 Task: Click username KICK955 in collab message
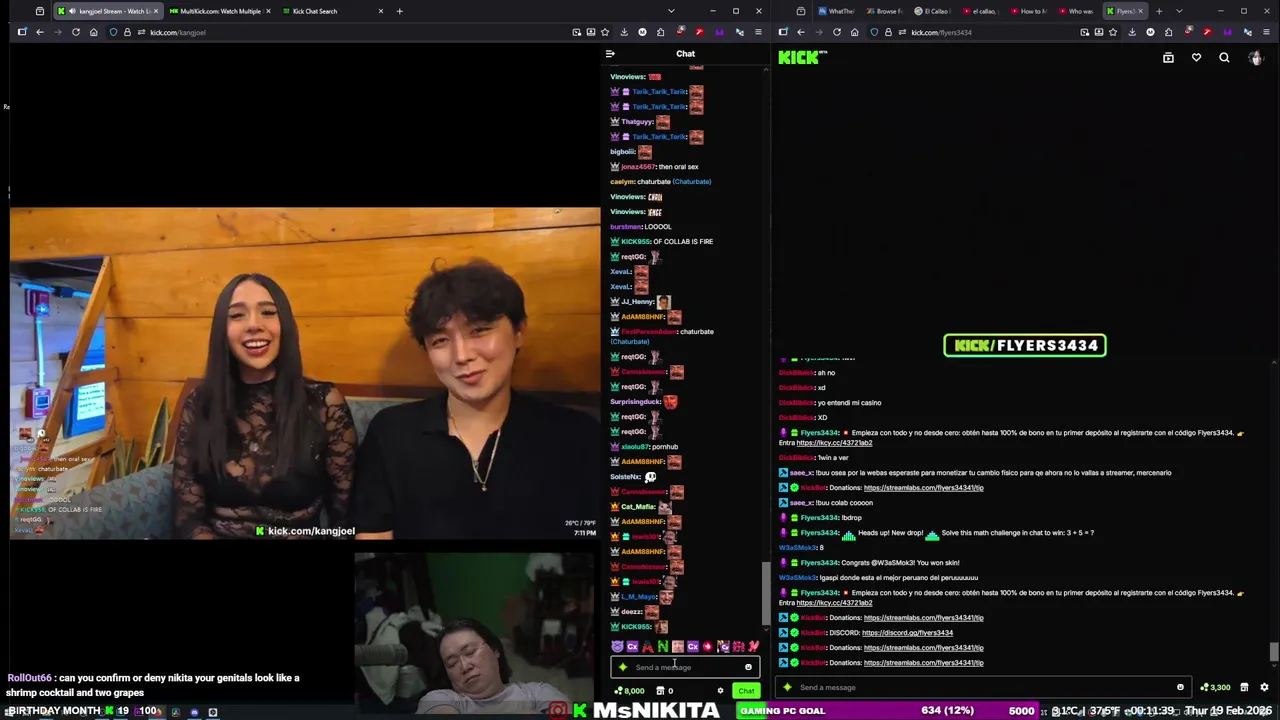(x=635, y=242)
